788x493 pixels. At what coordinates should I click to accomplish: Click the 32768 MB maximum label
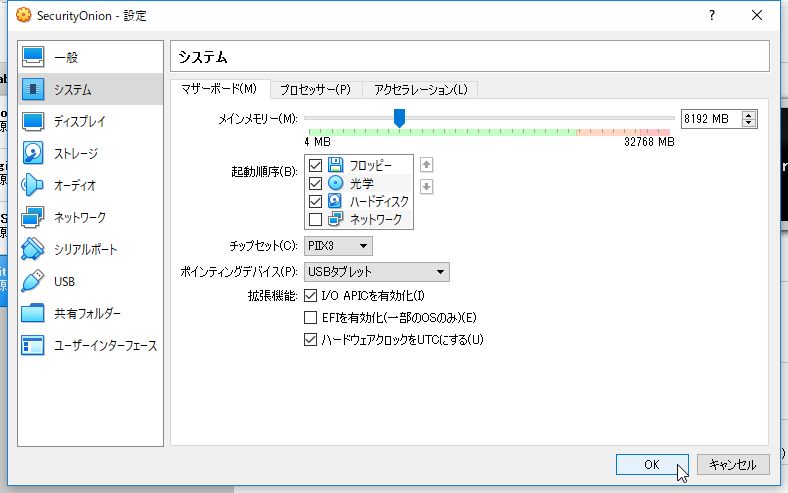click(x=649, y=142)
